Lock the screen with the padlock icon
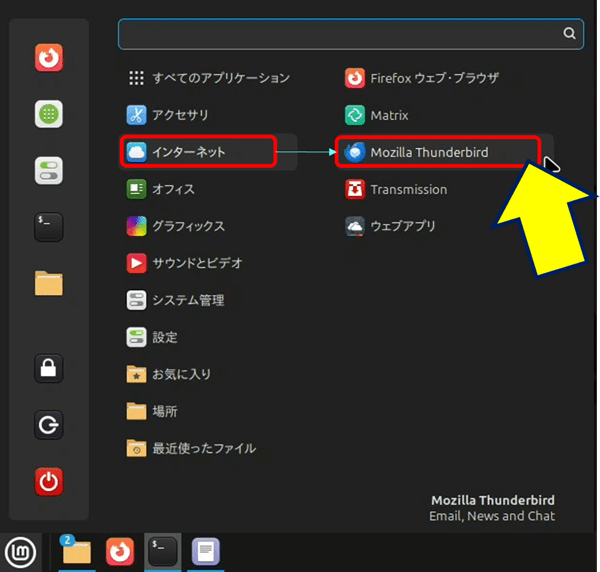Viewport: 600px width, 572px height. [x=49, y=368]
